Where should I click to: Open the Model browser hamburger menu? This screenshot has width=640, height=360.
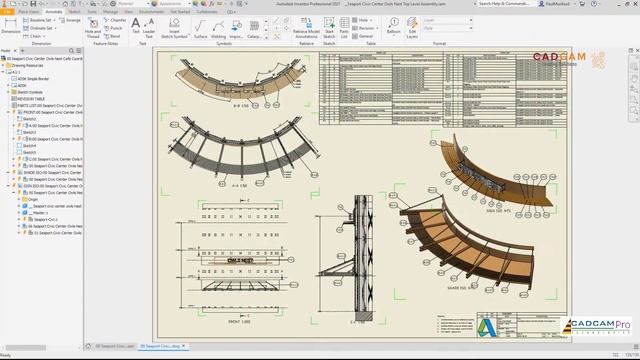pos(79,51)
